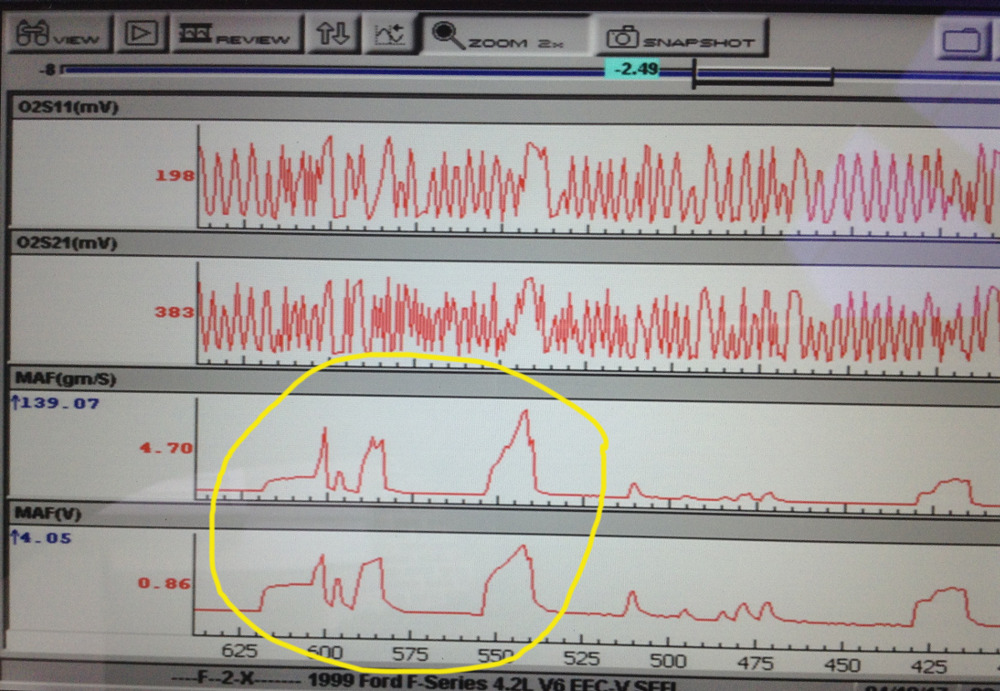The width and height of the screenshot is (1000, 691).
Task: Select the O2S21(mV) parameter header
Action: coord(66,243)
